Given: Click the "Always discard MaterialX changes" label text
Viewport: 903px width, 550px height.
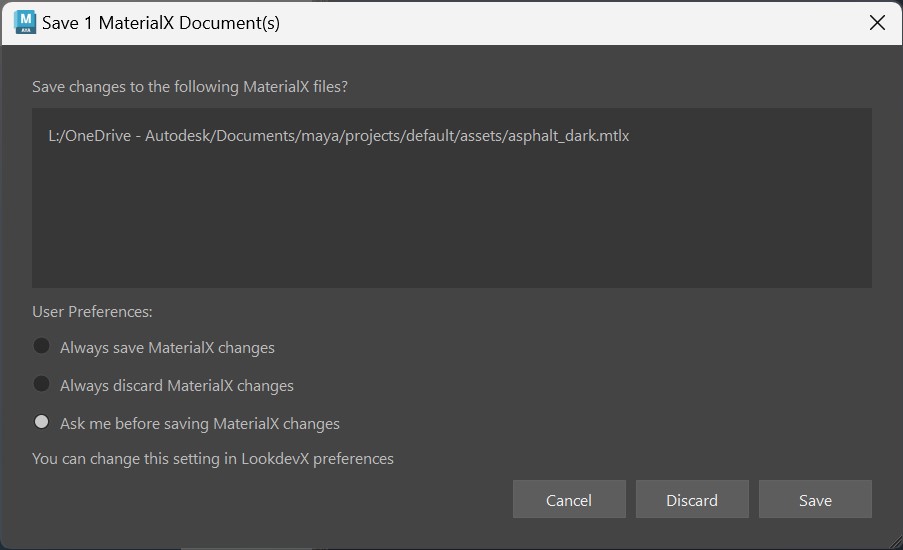Looking at the screenshot, I should [177, 386].
